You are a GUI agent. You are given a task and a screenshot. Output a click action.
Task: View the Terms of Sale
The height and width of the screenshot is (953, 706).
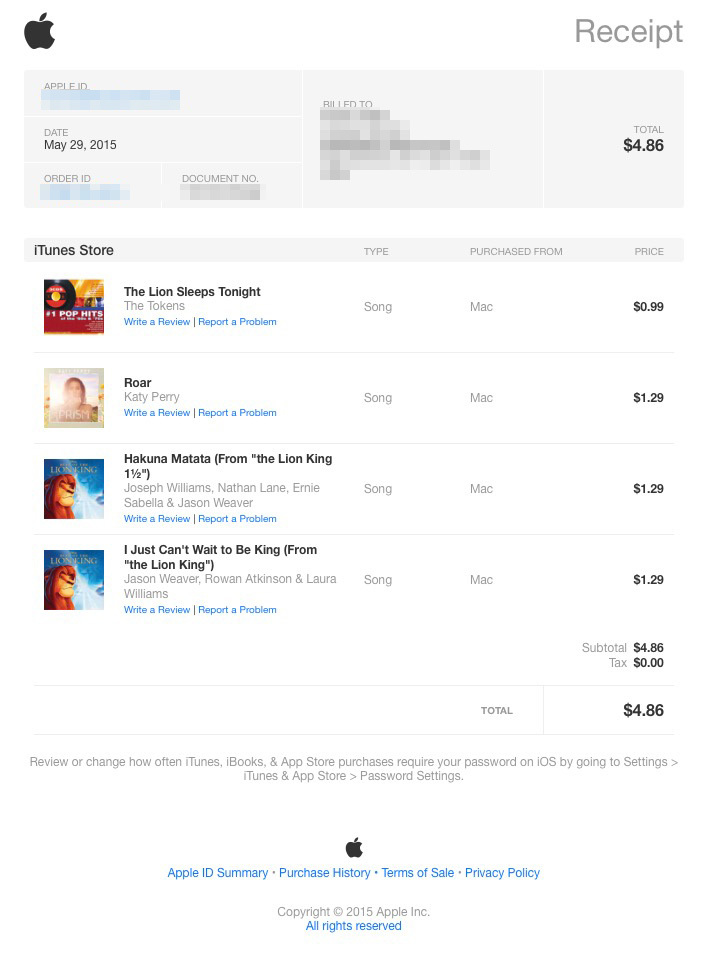[x=417, y=872]
